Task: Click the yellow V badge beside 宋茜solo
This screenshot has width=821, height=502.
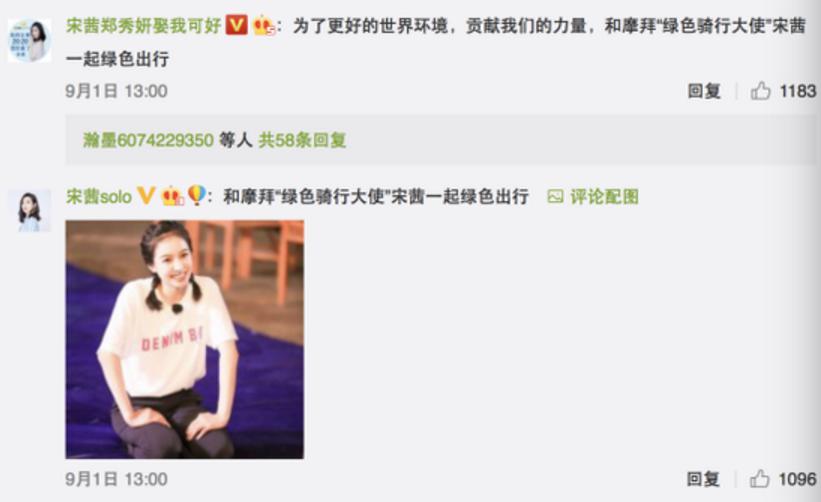Action: [146, 196]
